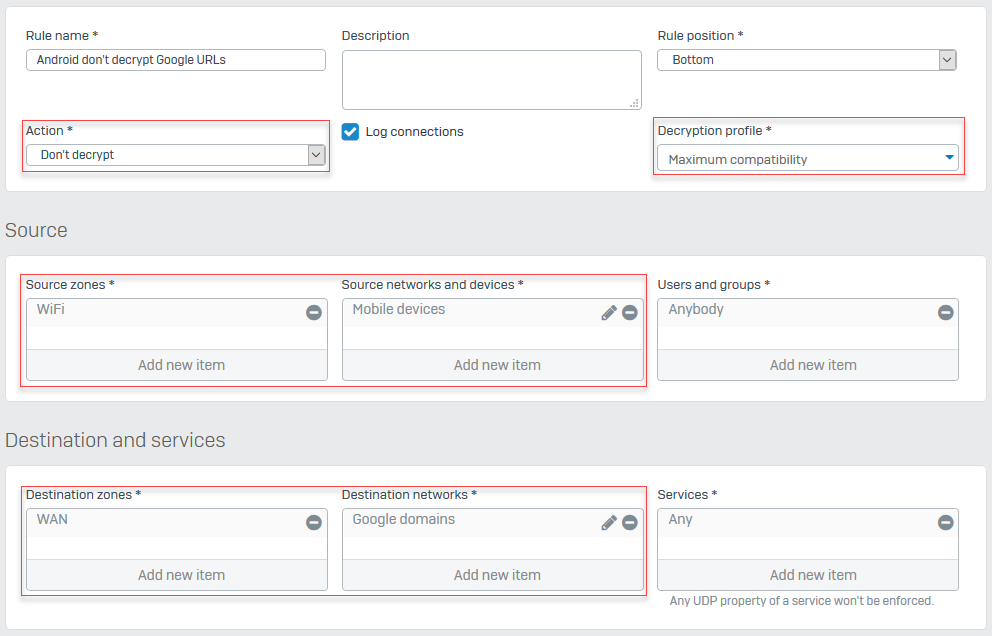
Task: Remove Anybody from Users and groups
Action: [x=945, y=312]
